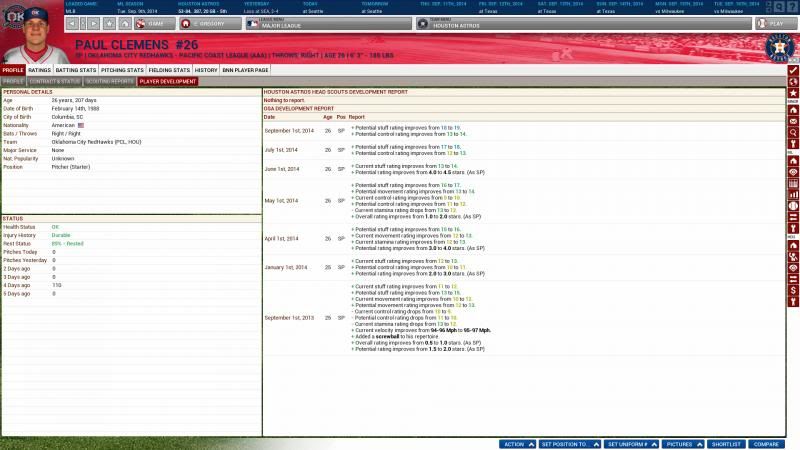Open the BNN Player Page tab
The image size is (800, 450).
pyautogui.click(x=245, y=70)
